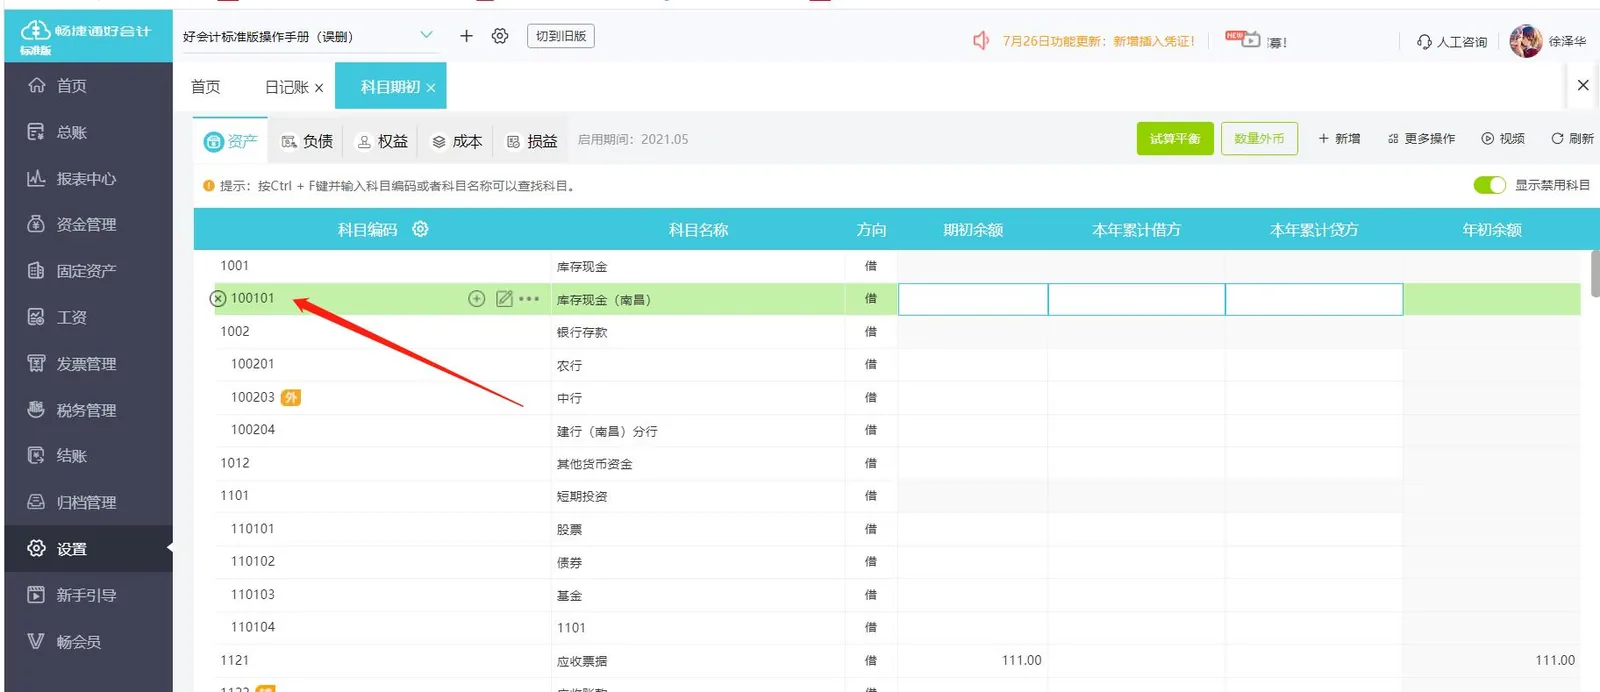Select the 权益 equity category tab
The width and height of the screenshot is (1600, 692).
click(x=383, y=141)
